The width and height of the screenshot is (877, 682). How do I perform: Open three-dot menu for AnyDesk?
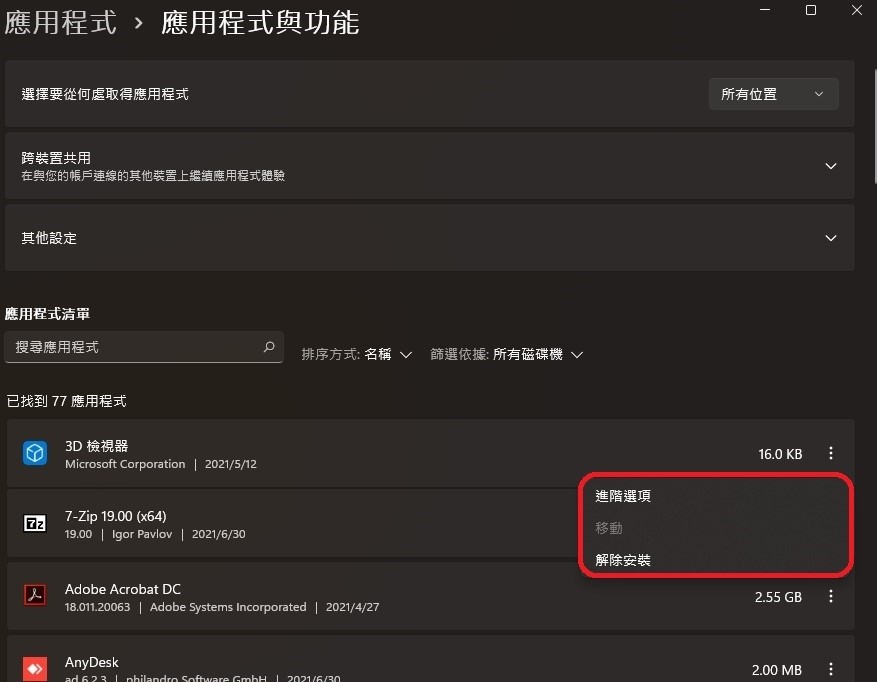(x=831, y=669)
